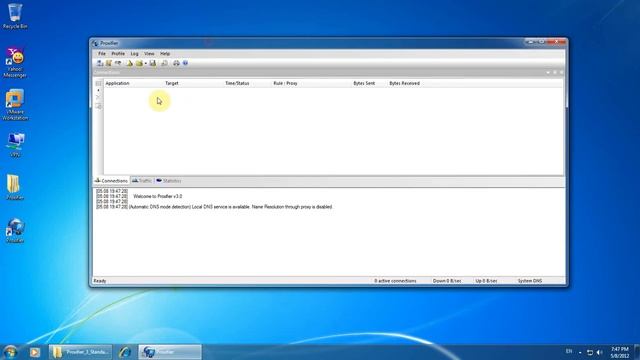The height and width of the screenshot is (360, 640).
Task: Close the Connections panel with its X
Action: (561, 73)
